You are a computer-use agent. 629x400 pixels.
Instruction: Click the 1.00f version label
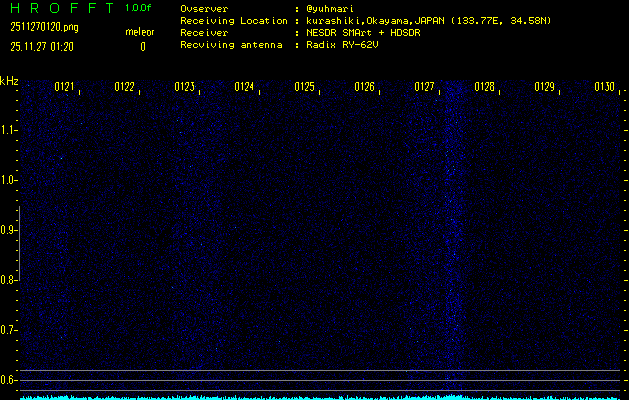click(x=139, y=8)
